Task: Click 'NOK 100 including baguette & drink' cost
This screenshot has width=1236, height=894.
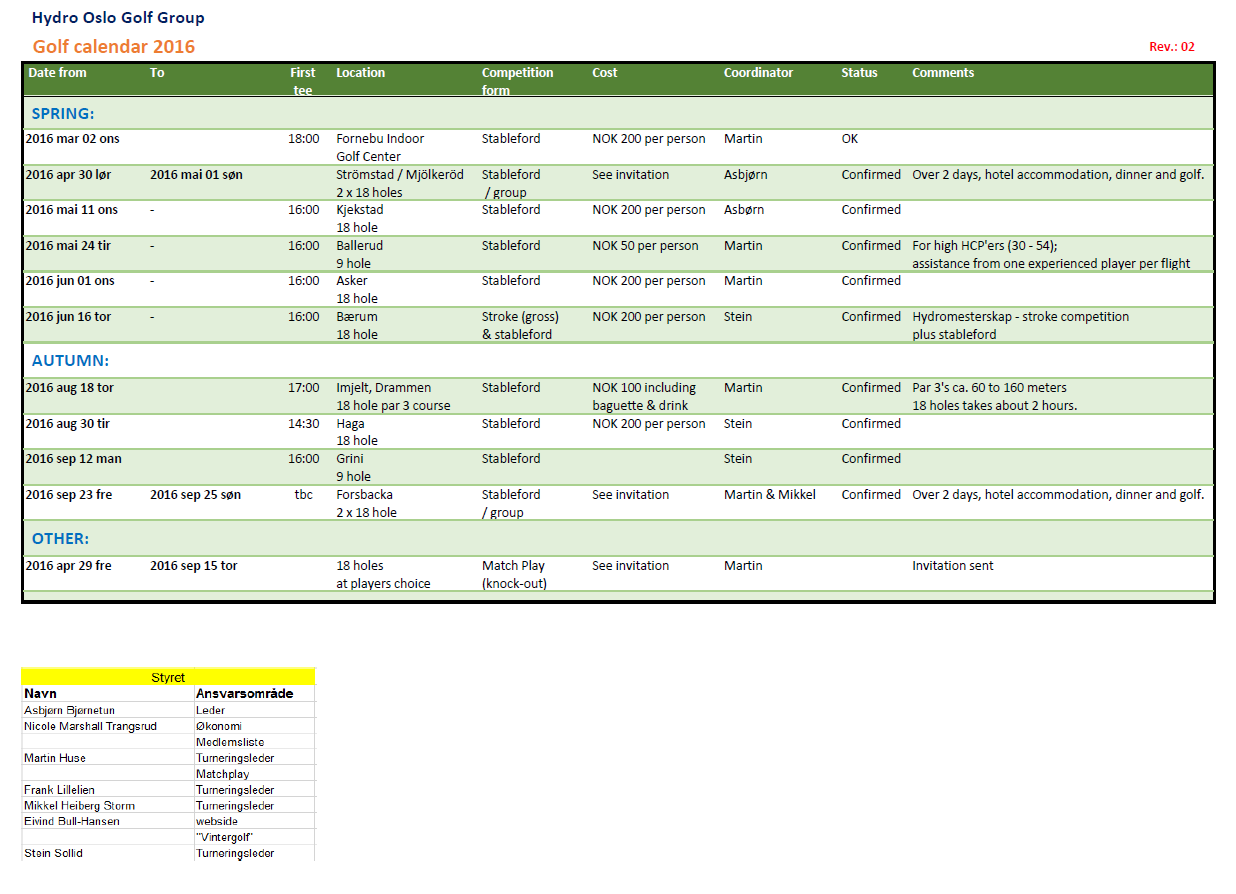Action: click(x=644, y=397)
